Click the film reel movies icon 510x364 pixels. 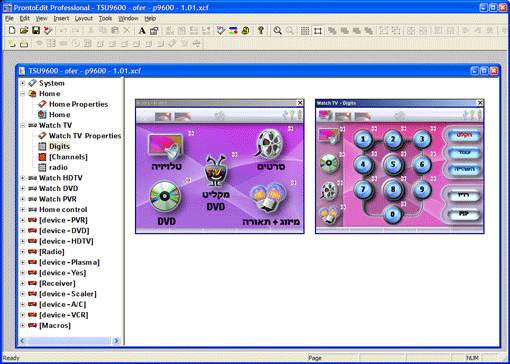[x=269, y=144]
